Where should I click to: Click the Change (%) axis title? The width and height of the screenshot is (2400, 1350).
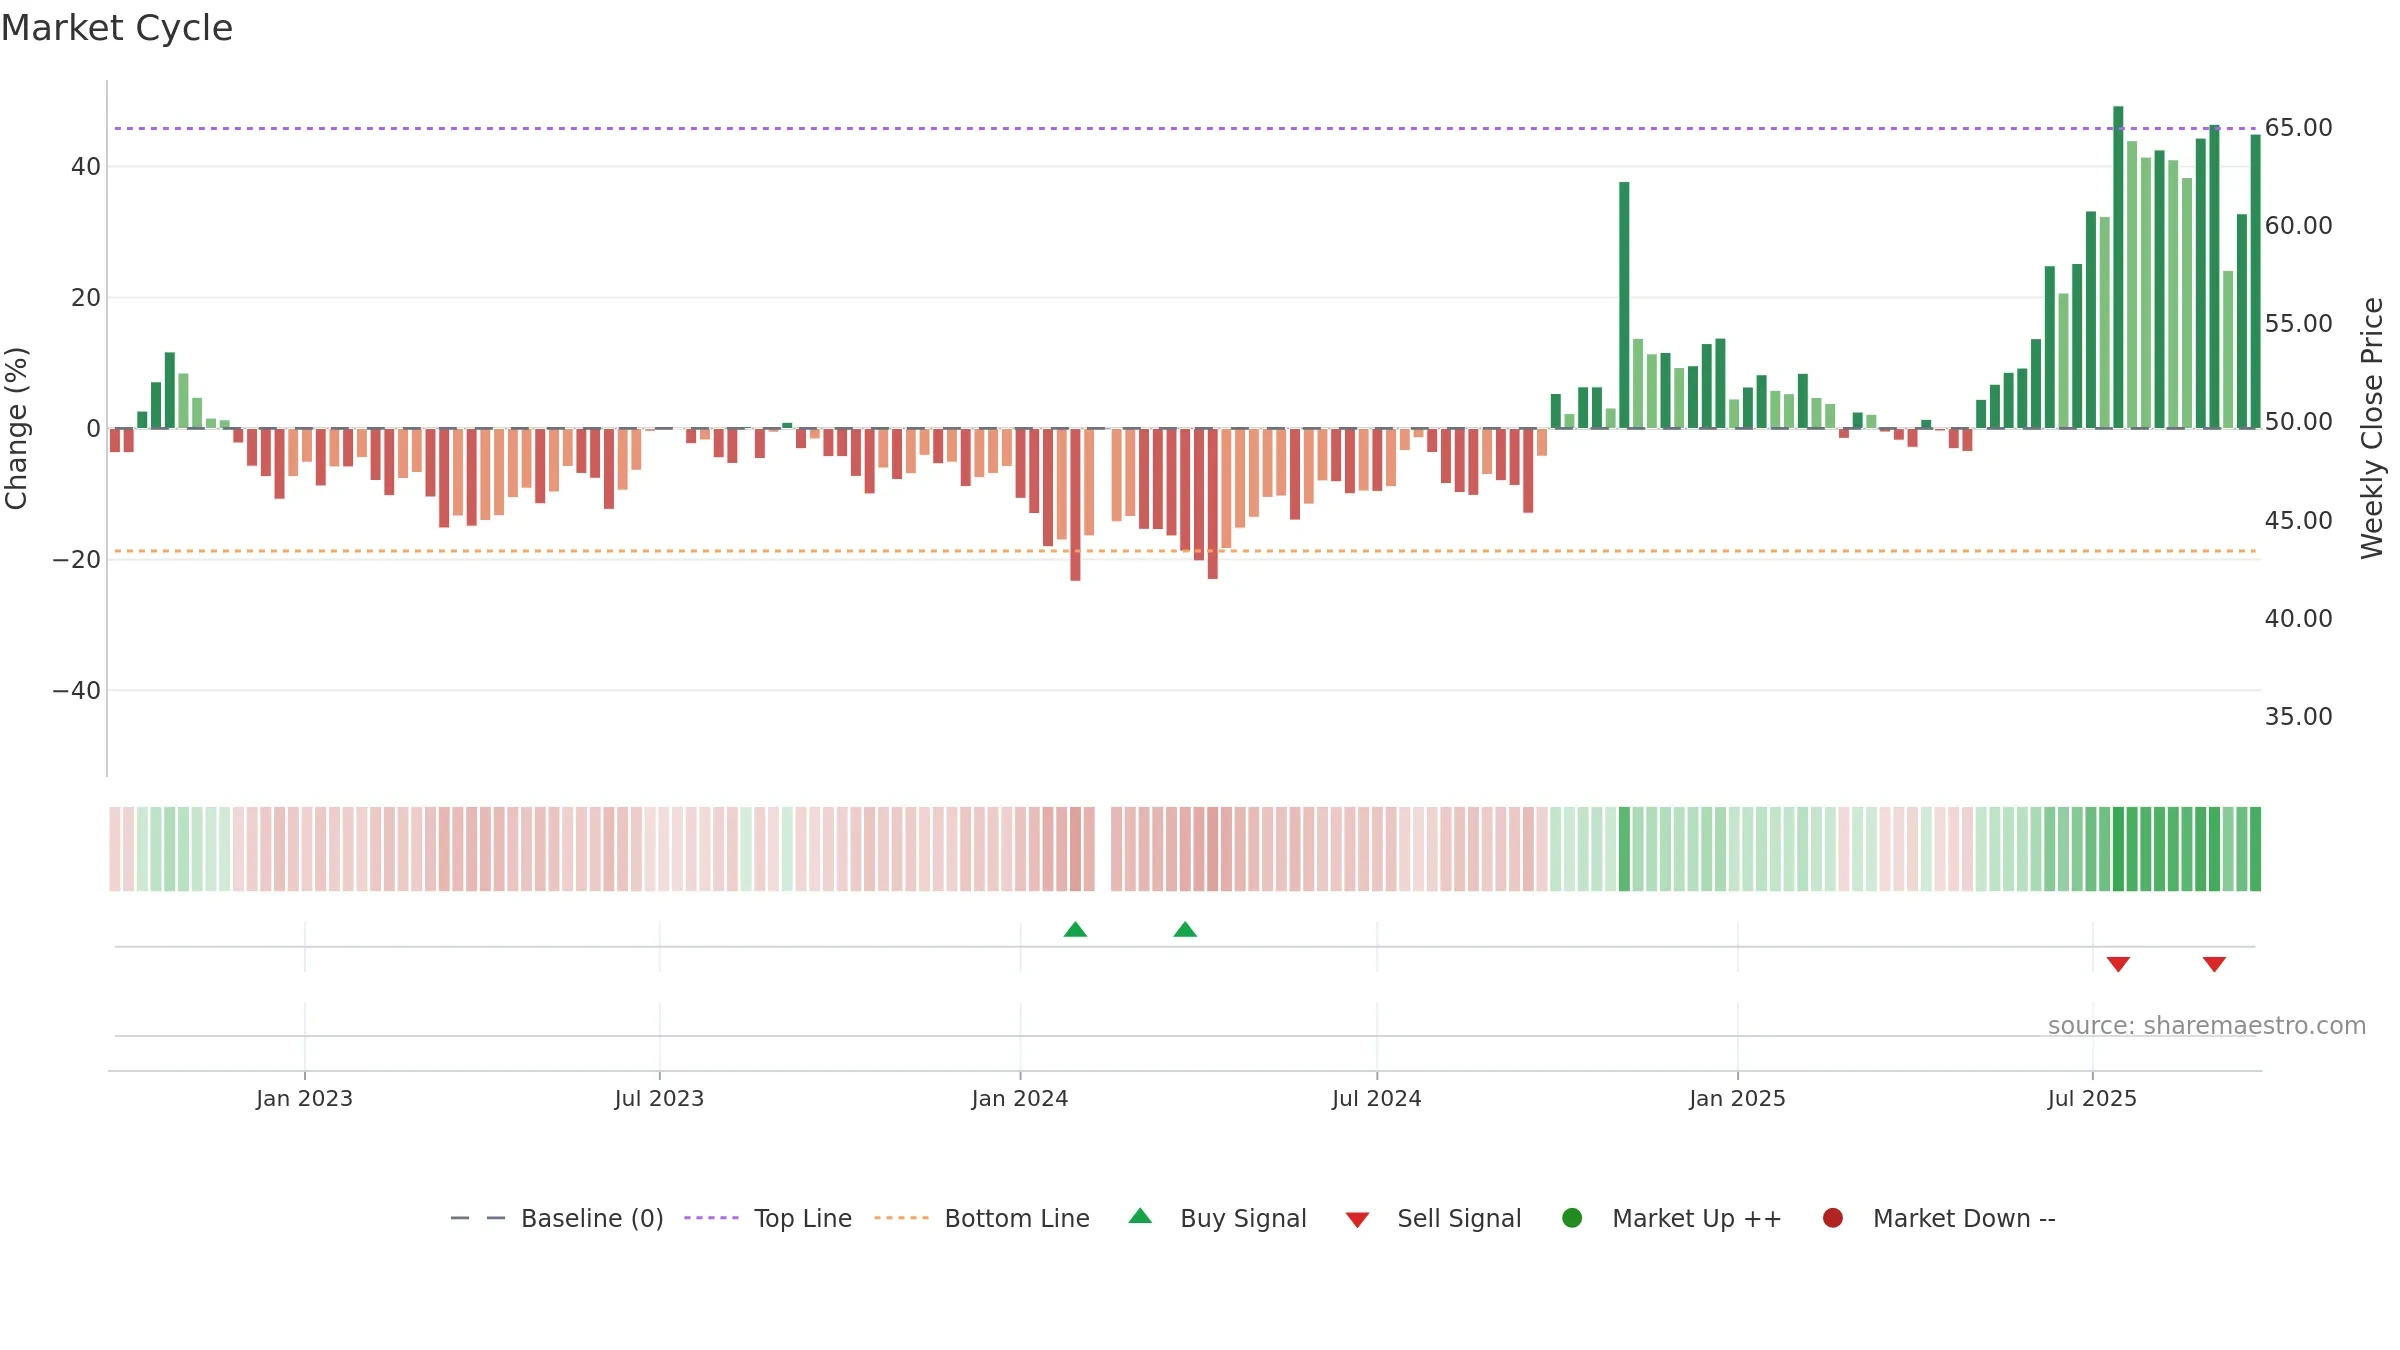16,428
